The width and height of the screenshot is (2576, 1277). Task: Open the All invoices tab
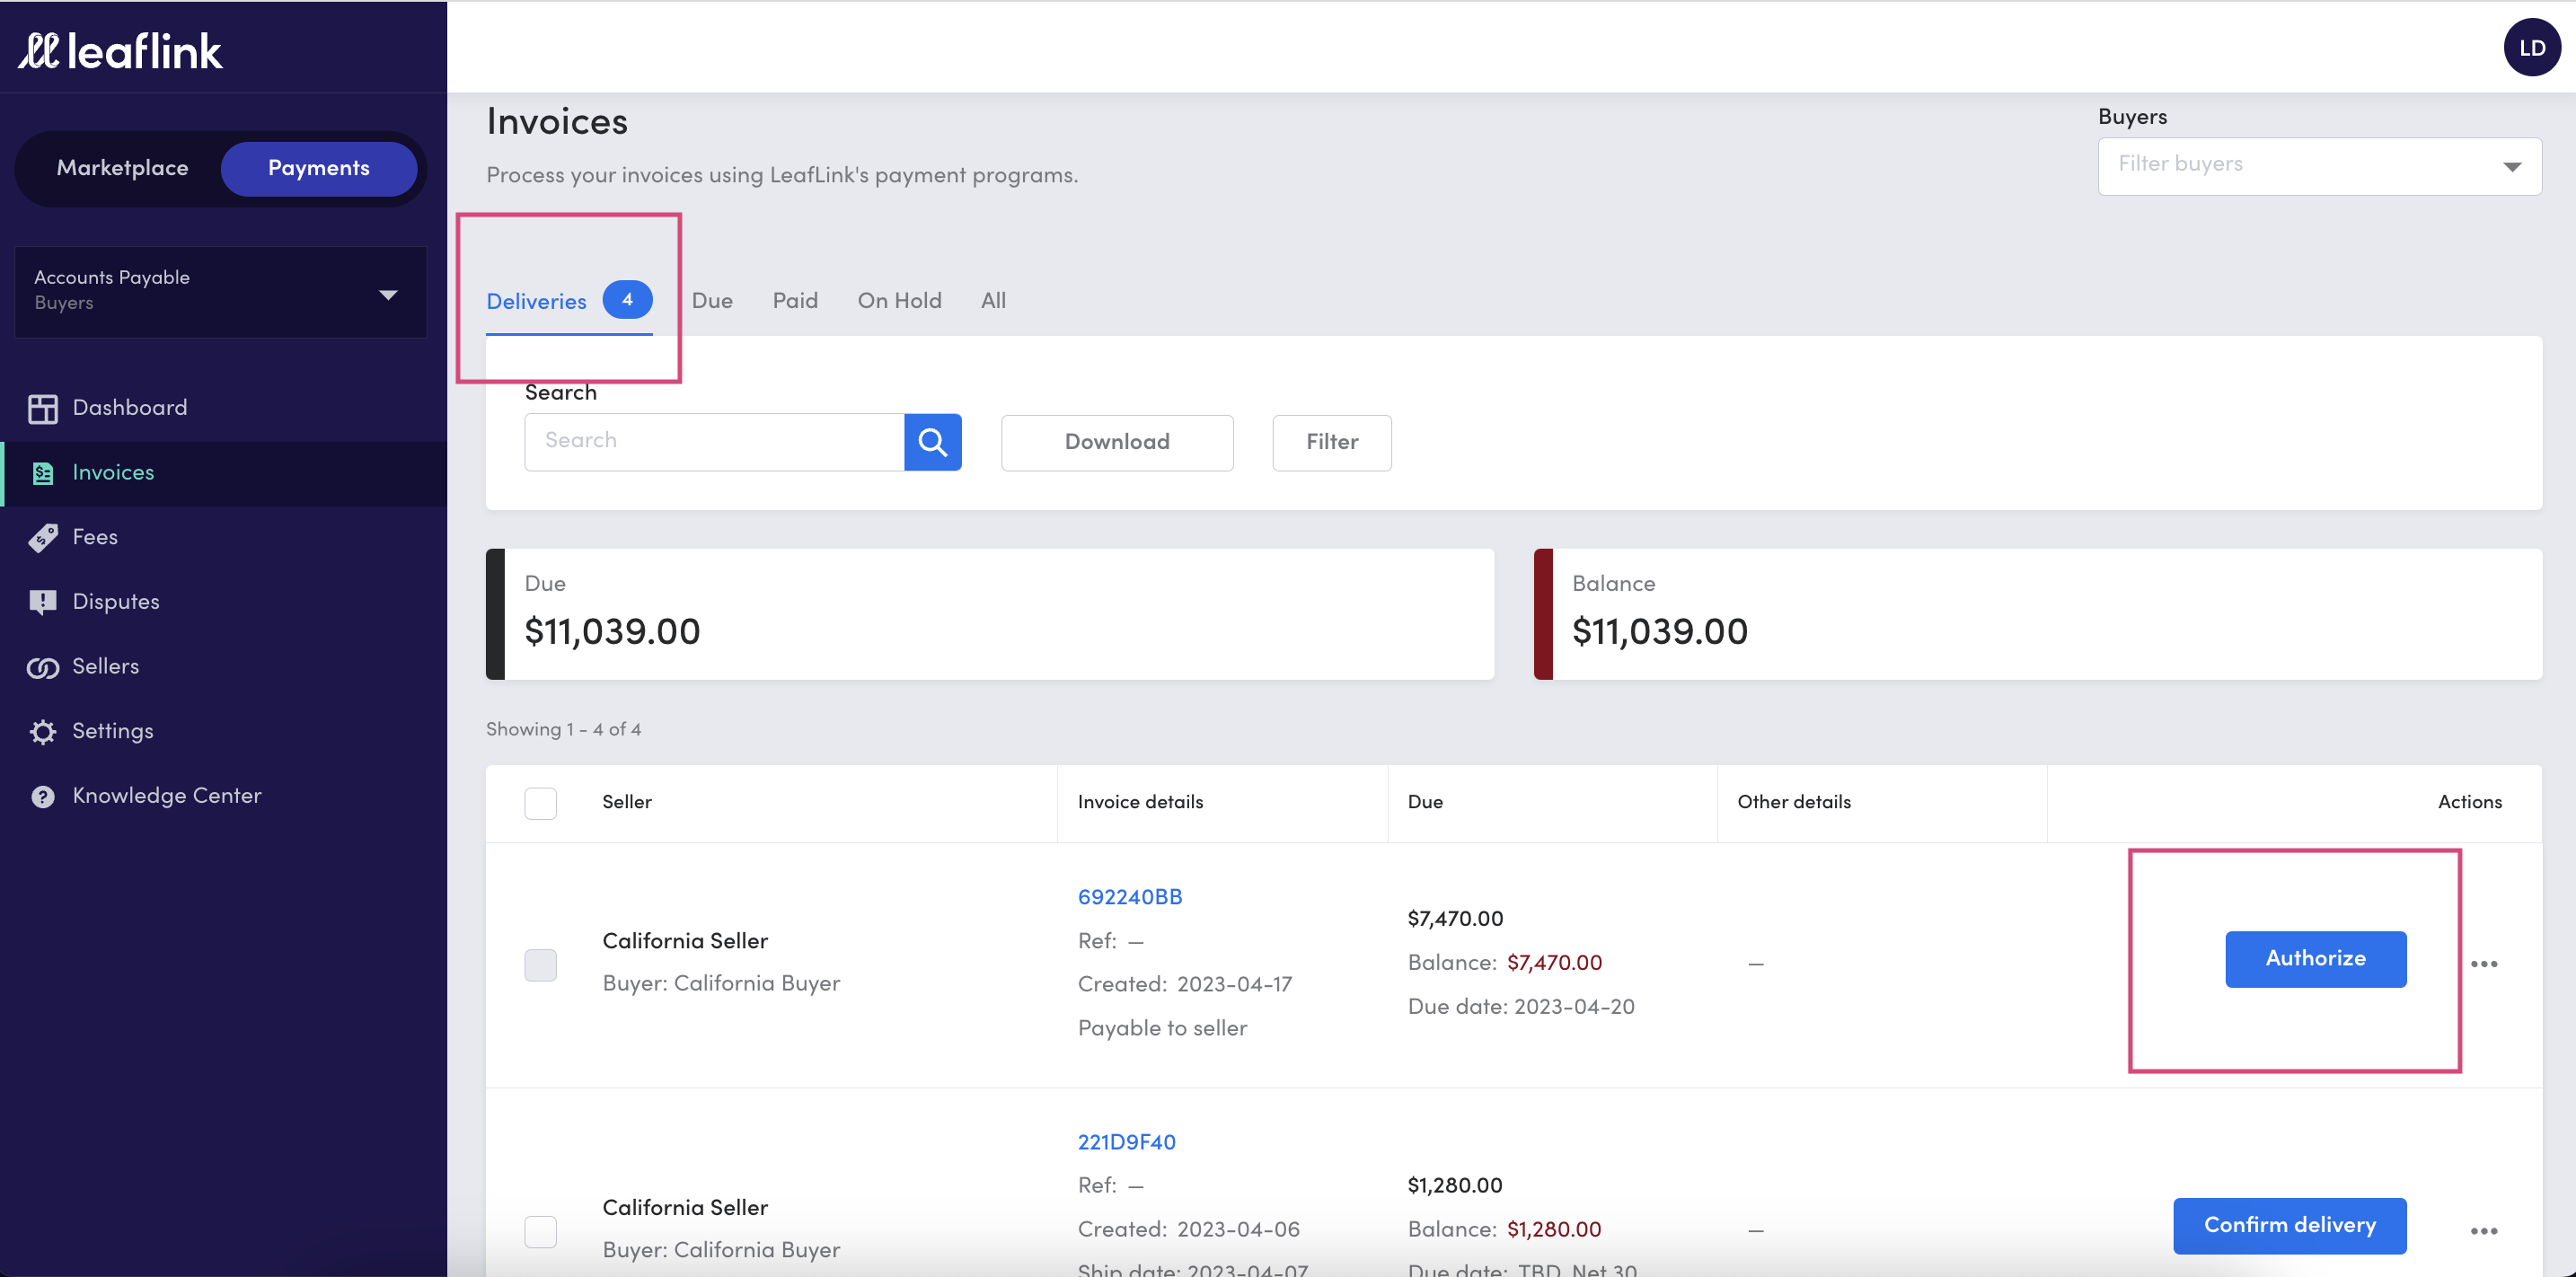pyautogui.click(x=993, y=300)
